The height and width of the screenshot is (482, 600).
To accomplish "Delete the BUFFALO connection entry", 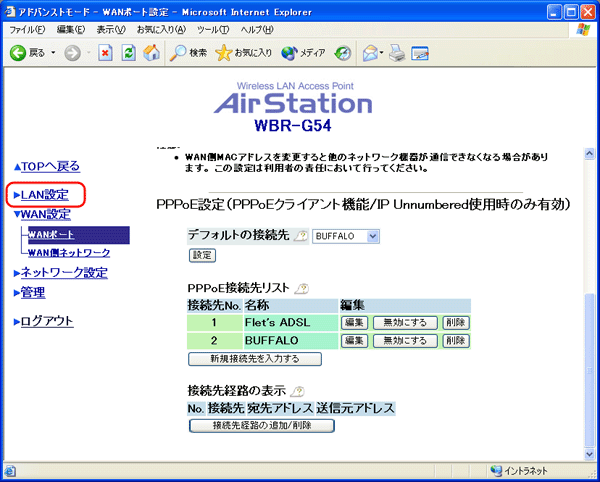I will coord(456,340).
